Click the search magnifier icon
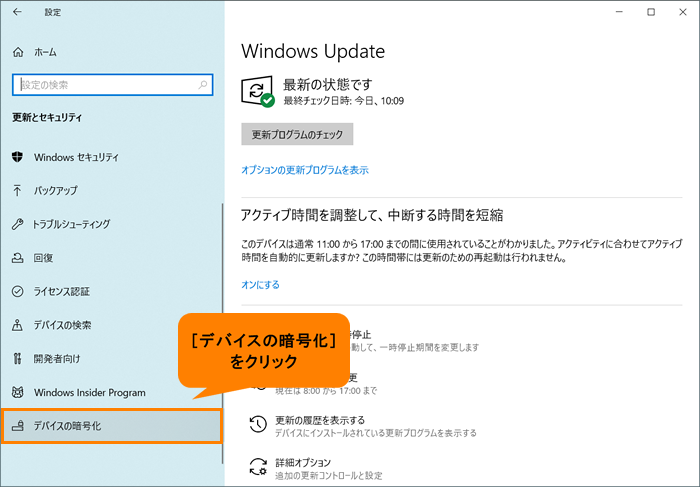This screenshot has width=700, height=487. coord(203,84)
